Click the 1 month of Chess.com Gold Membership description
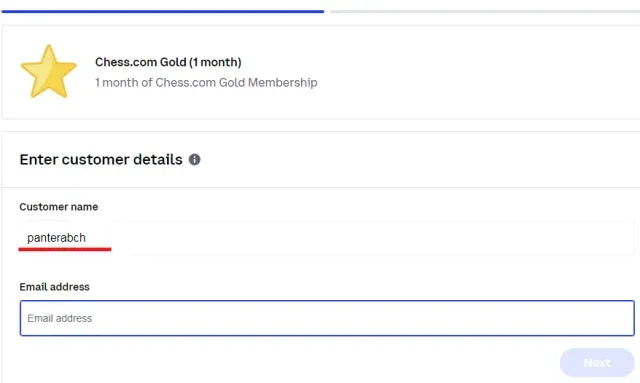 click(206, 82)
